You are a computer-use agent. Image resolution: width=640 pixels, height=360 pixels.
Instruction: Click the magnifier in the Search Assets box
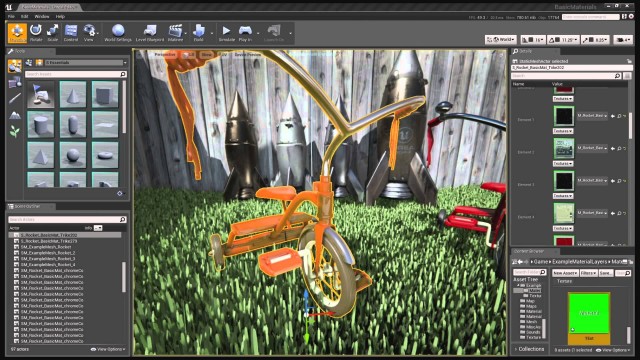coord(123,74)
